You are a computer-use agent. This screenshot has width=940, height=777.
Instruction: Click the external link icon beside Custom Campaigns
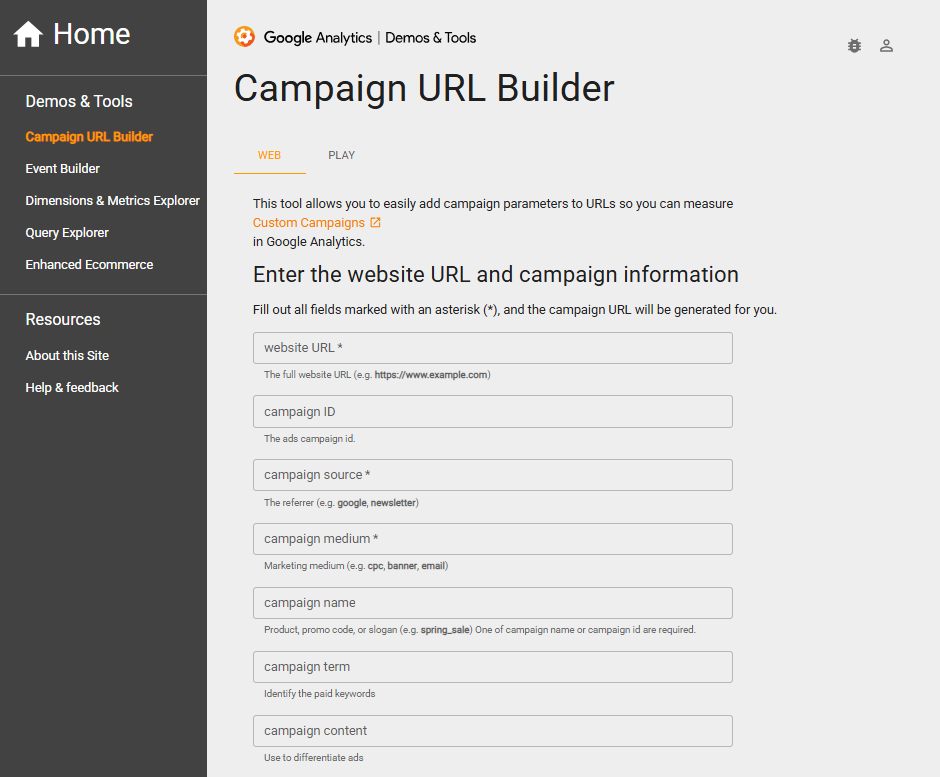[375, 222]
